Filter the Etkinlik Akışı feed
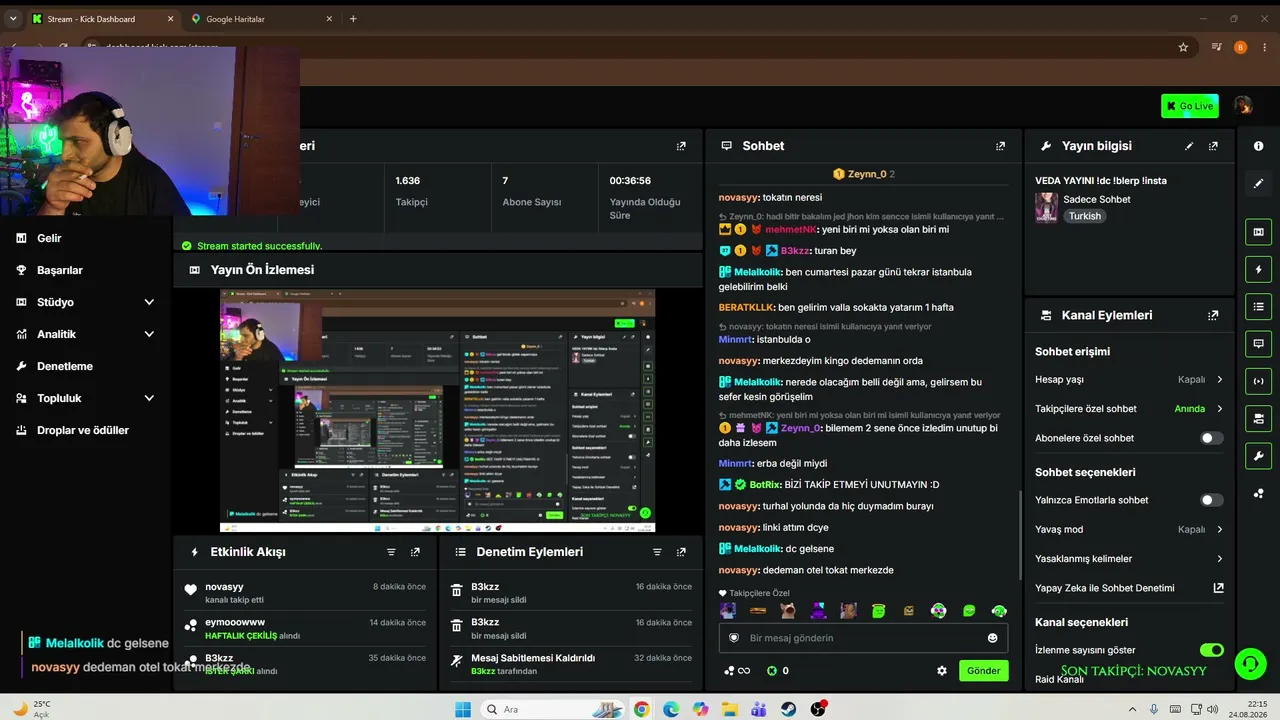 (x=391, y=552)
